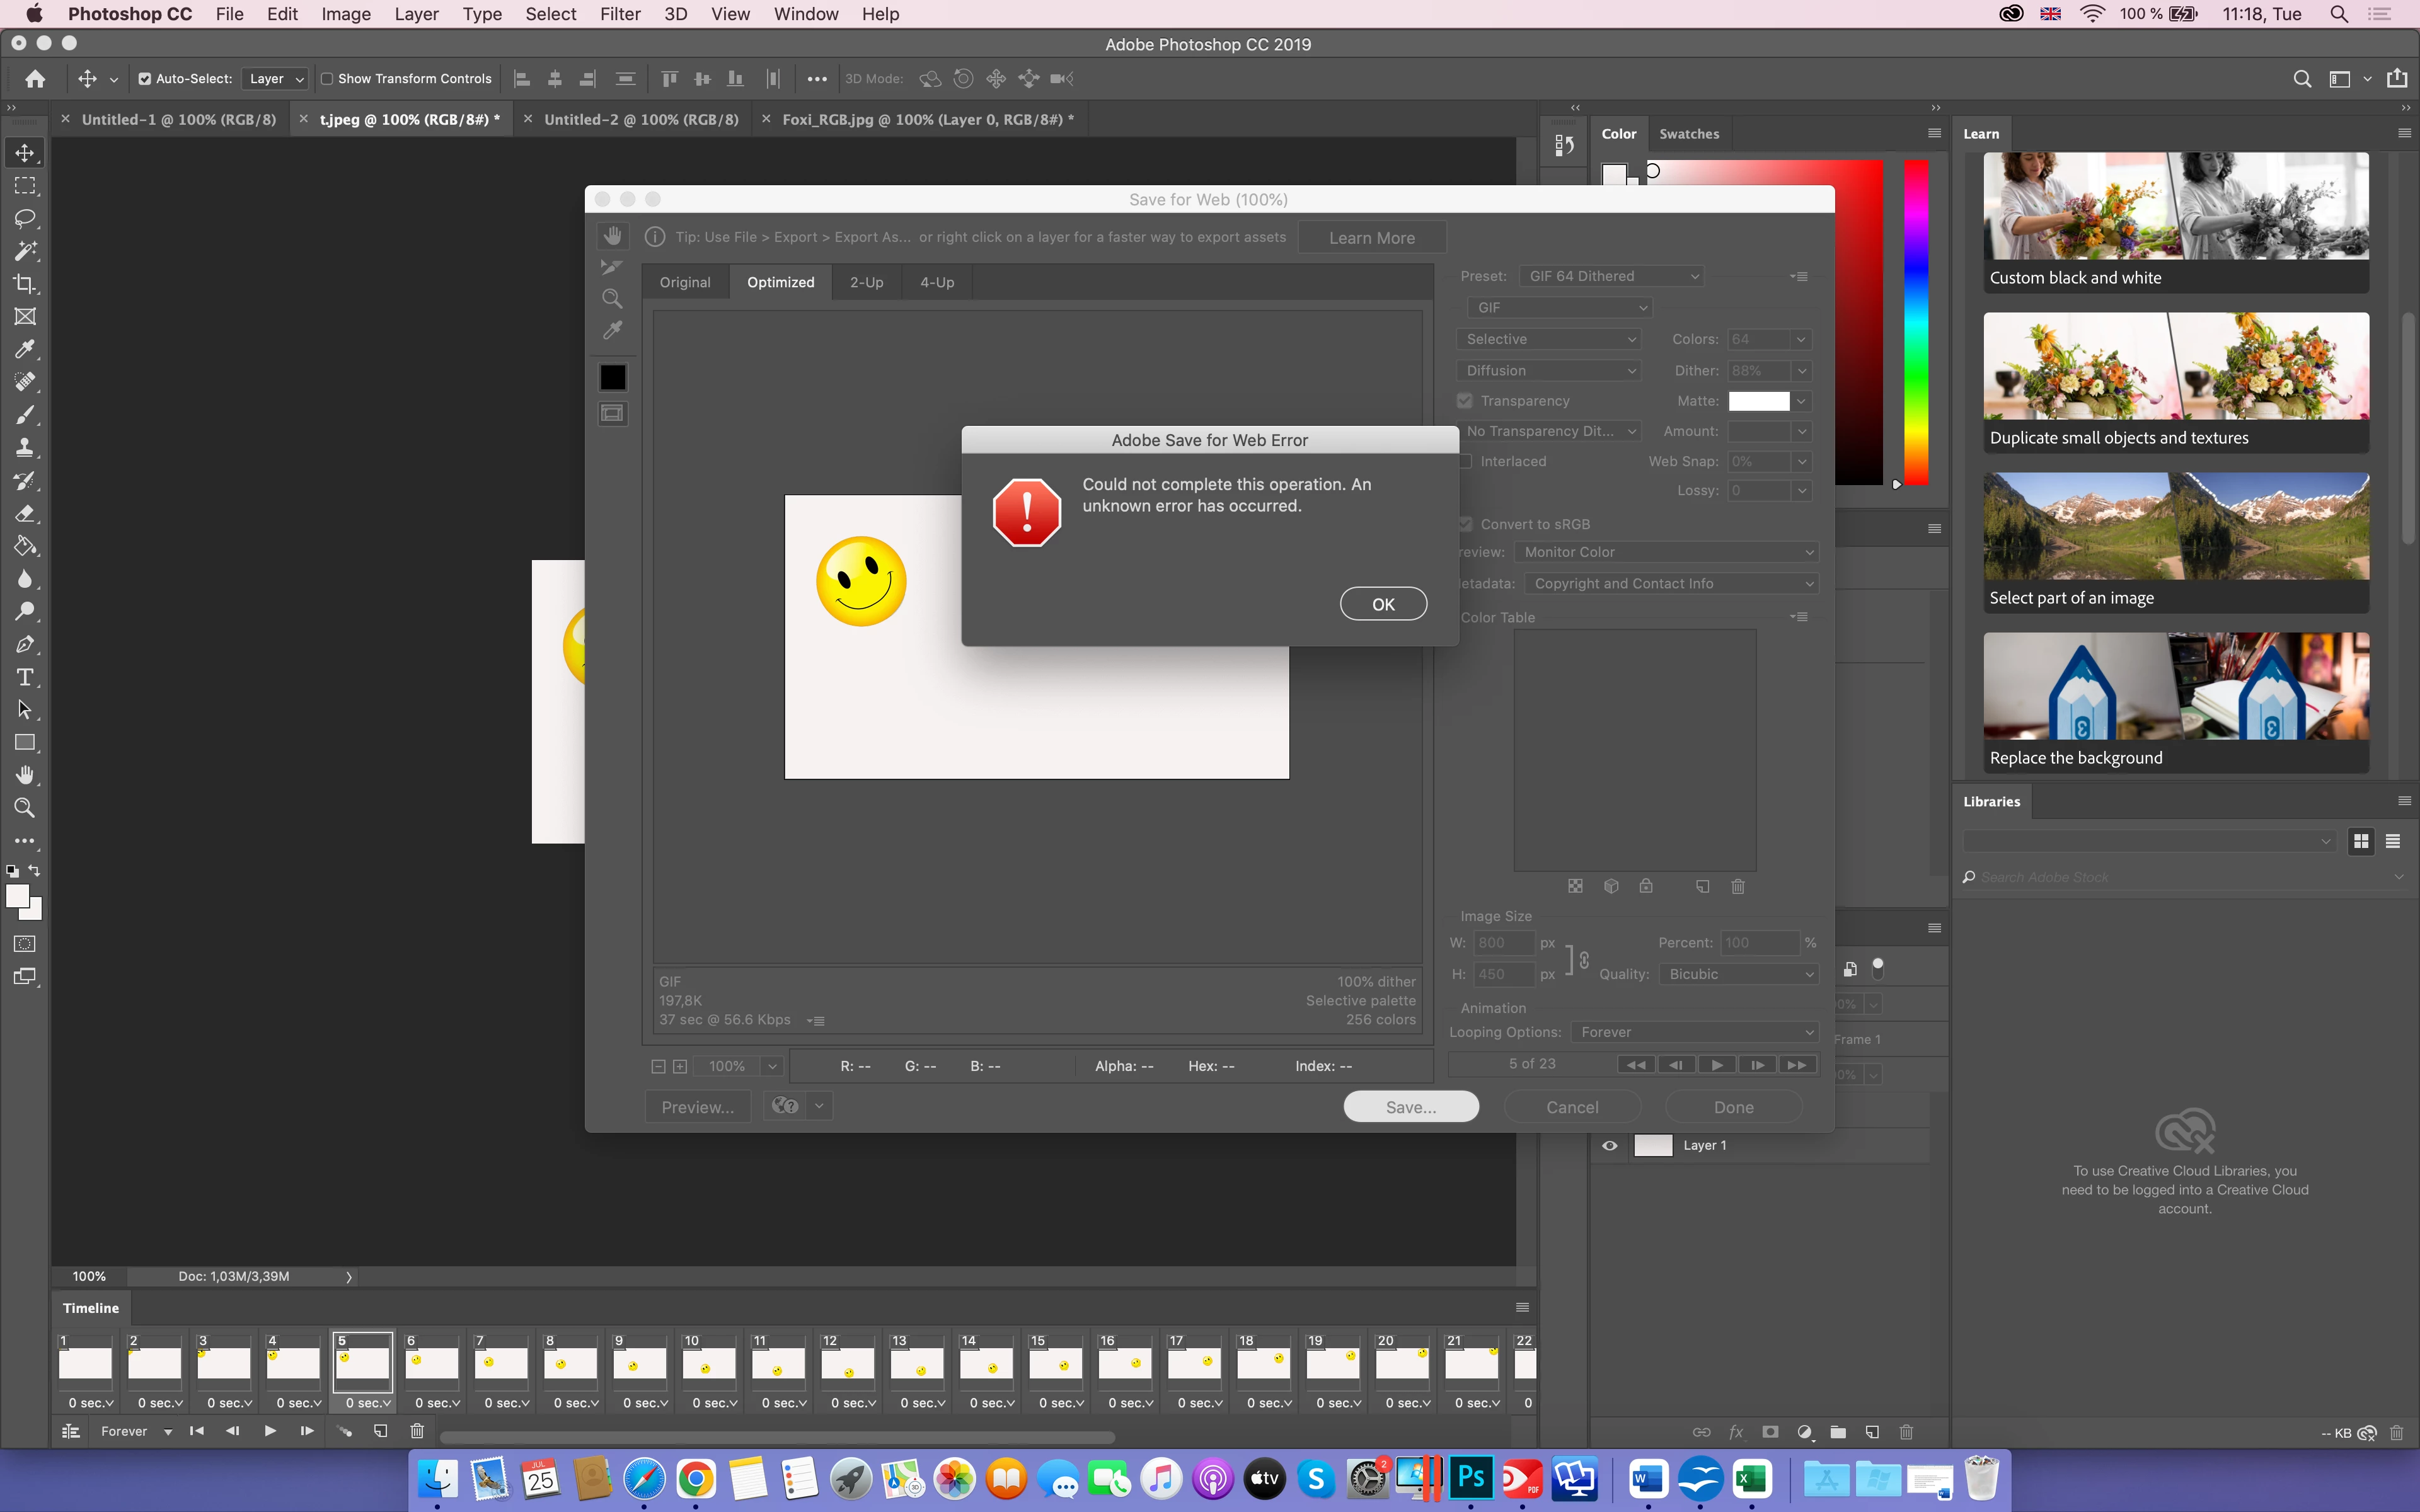Hide Layer 1 using eye icon
This screenshot has height=1512, width=2420.
pyautogui.click(x=1609, y=1145)
